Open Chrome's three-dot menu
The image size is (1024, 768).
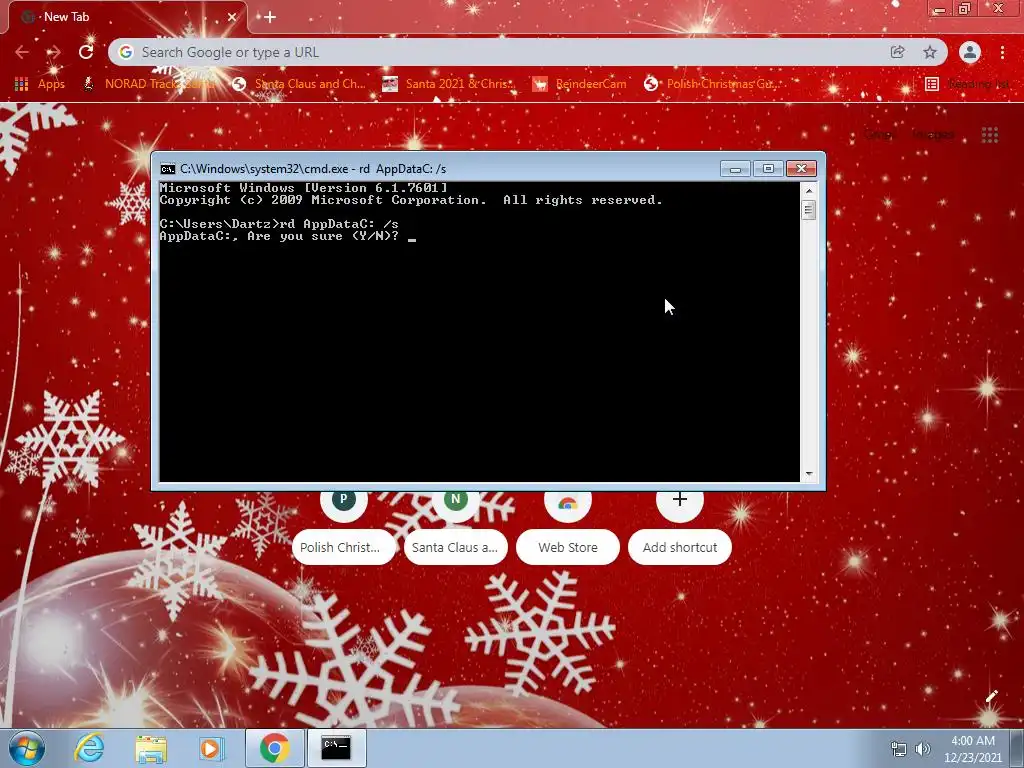click(x=1002, y=52)
